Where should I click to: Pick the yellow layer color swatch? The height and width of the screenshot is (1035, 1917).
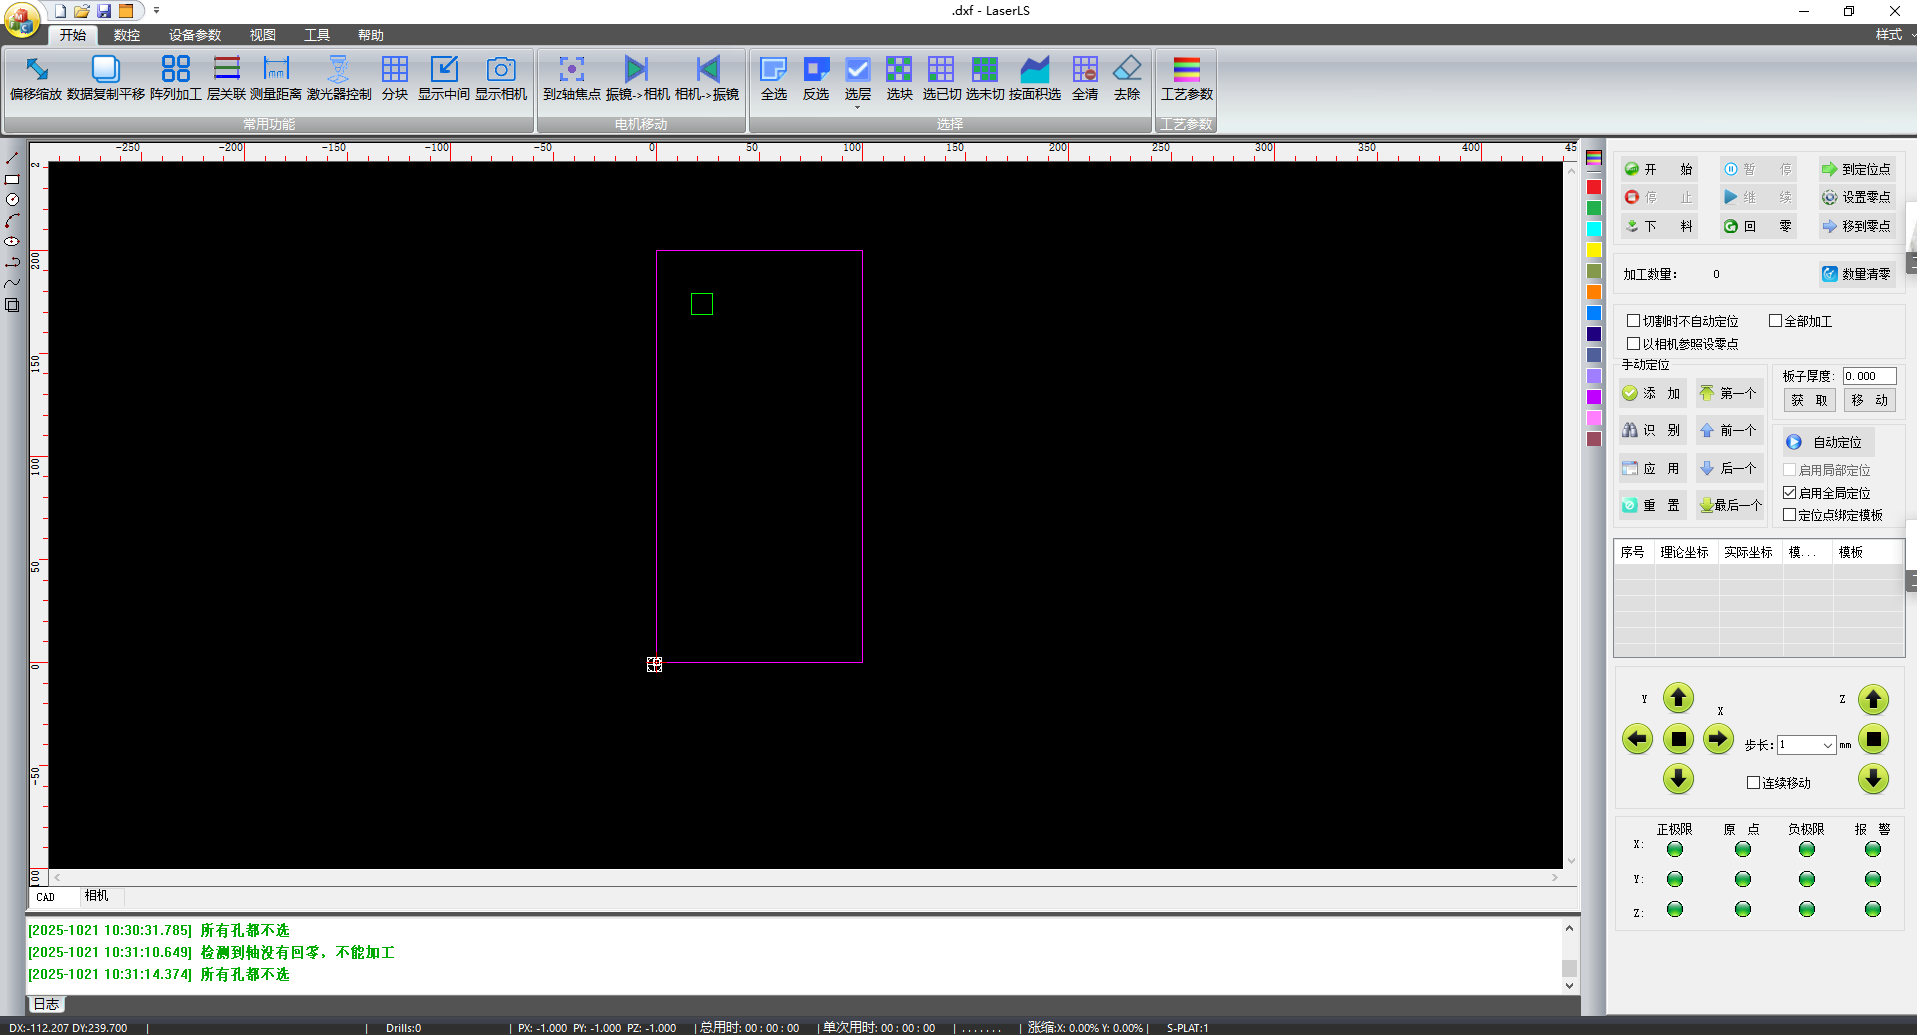click(1594, 250)
